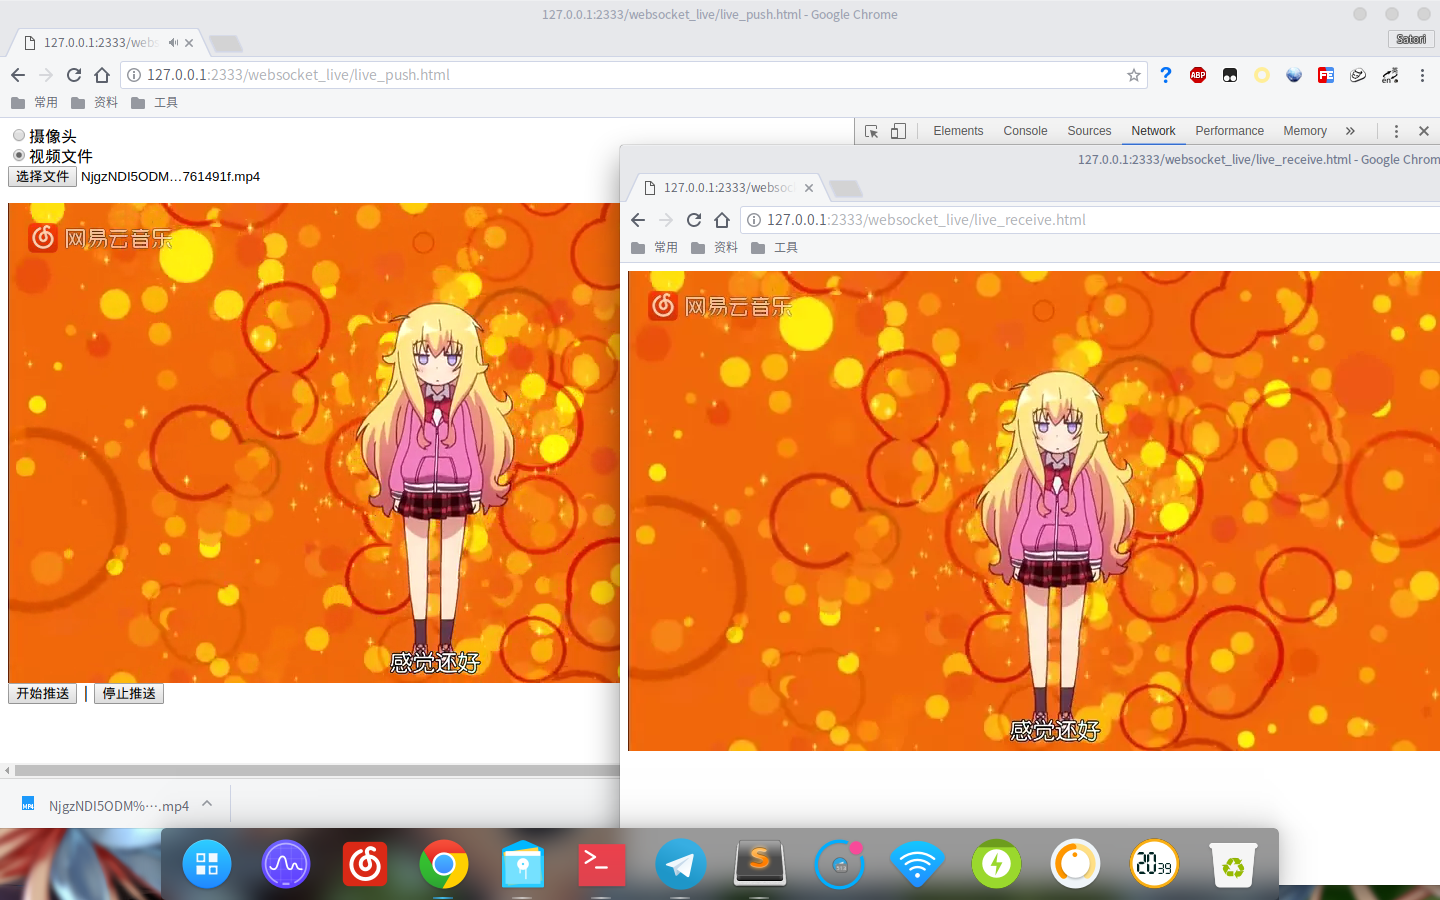1440x900 pixels.
Task: Open the terminal from the dock
Action: (x=602, y=864)
